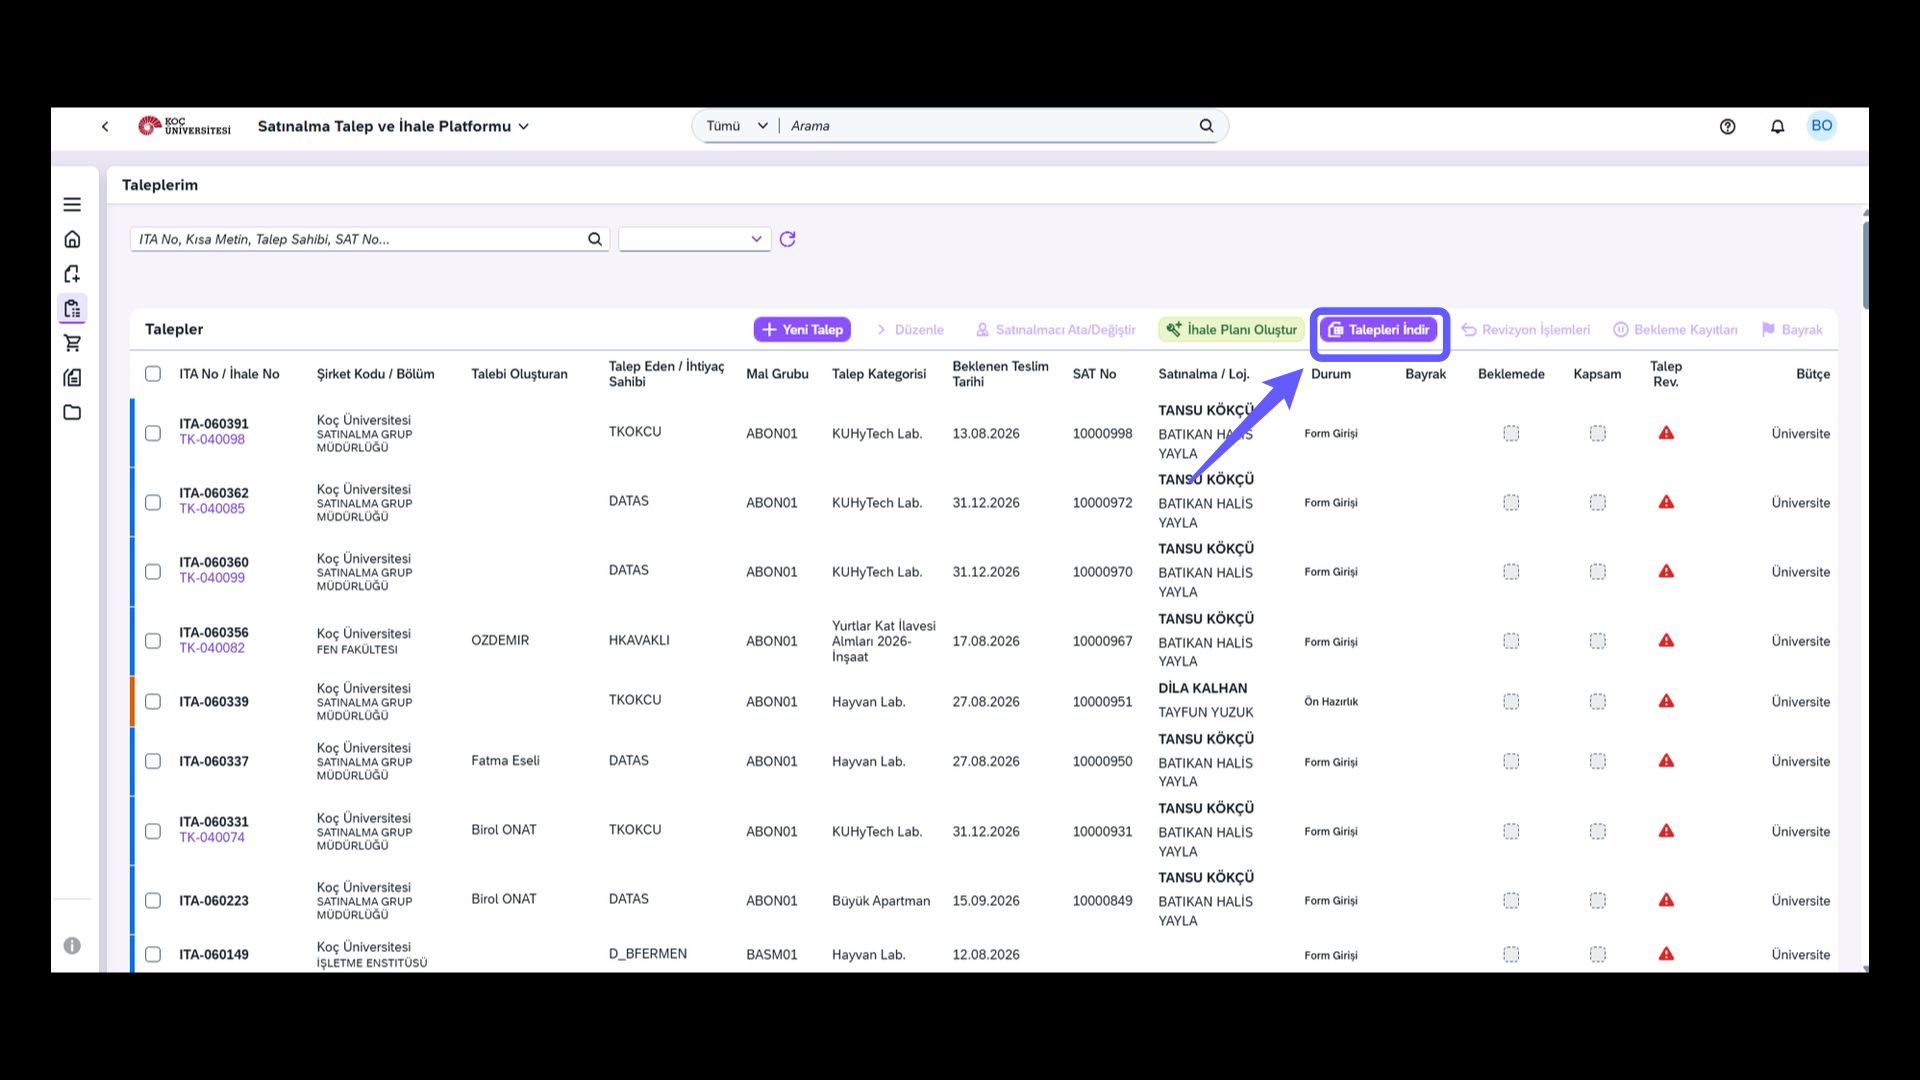
Task: Go to the home icon in sidebar
Action: tap(72, 239)
